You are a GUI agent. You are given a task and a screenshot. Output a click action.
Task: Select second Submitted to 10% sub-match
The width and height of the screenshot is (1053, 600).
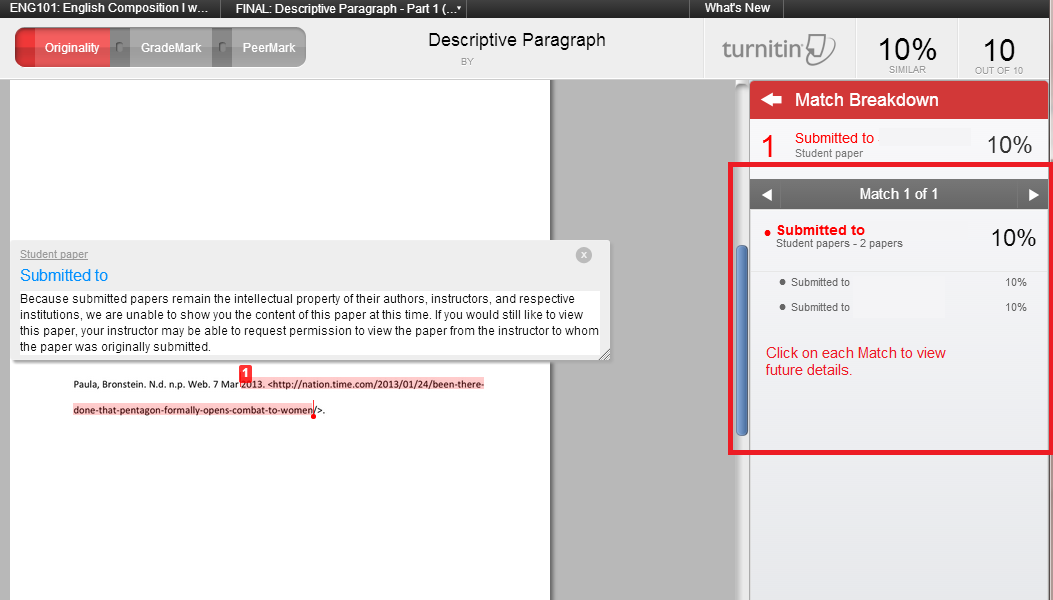pos(903,307)
